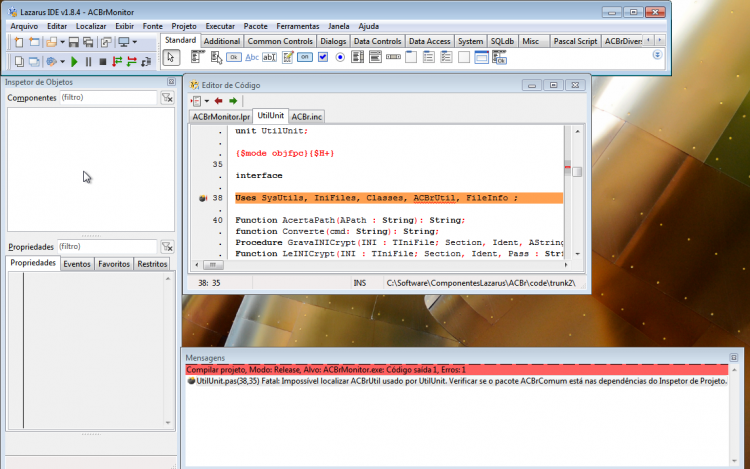
Task: Click the Step Into debug icon
Action: coord(117,61)
